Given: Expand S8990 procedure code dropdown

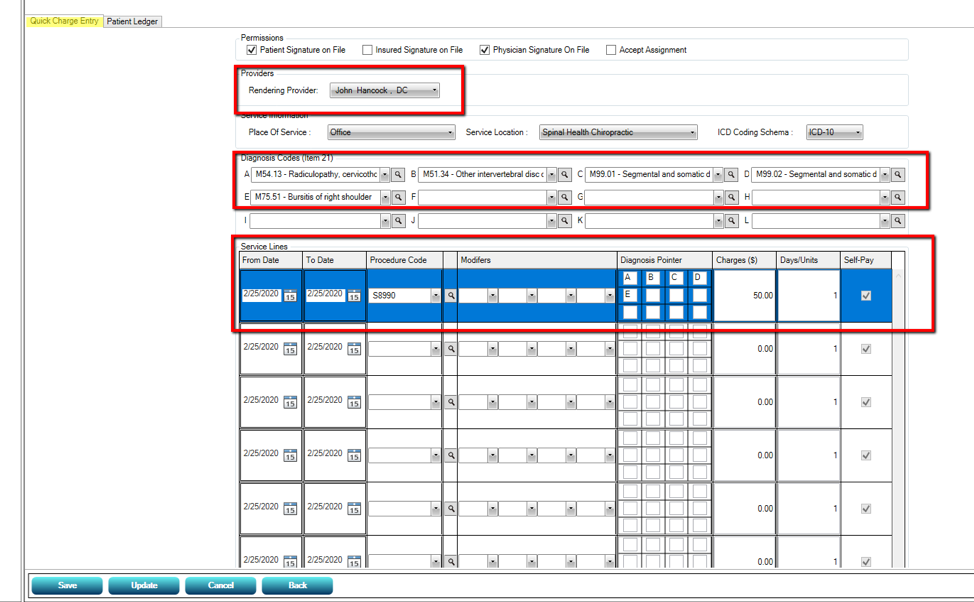Looking at the screenshot, I should (x=435, y=296).
